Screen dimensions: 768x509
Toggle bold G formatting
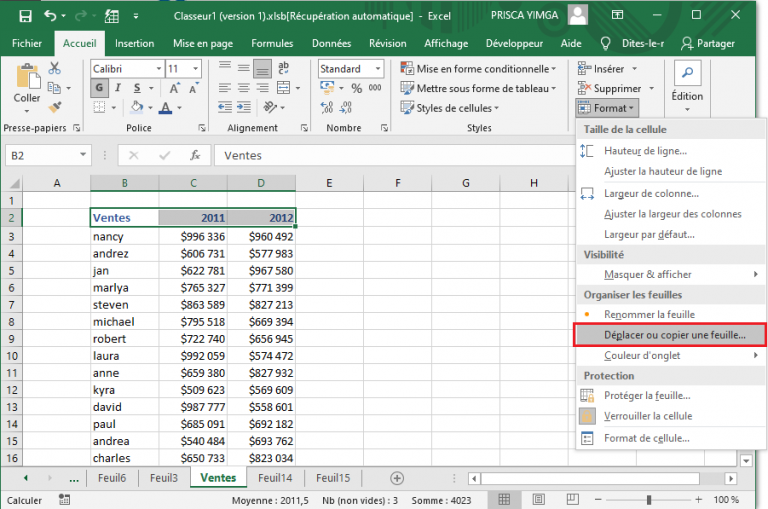point(99,88)
